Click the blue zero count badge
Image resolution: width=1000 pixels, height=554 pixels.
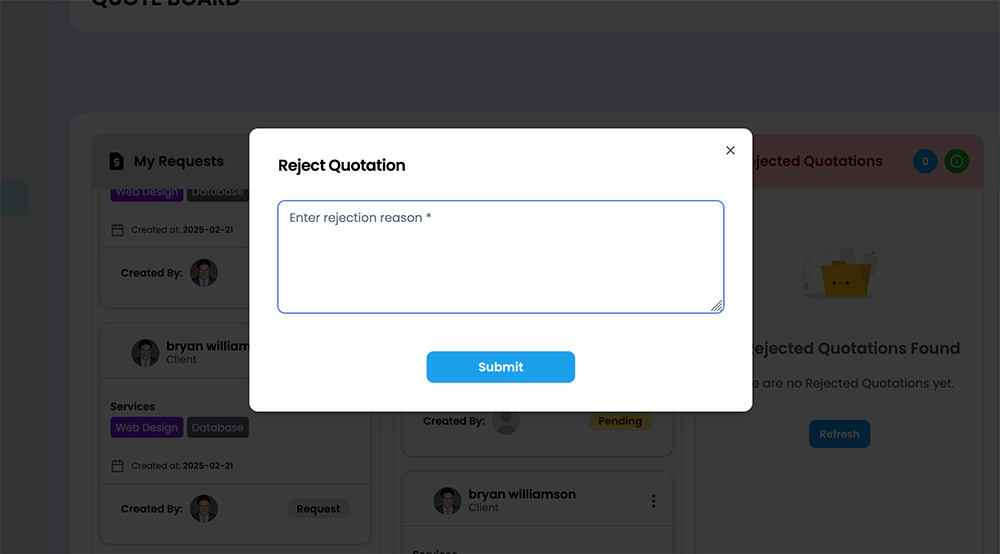(925, 161)
